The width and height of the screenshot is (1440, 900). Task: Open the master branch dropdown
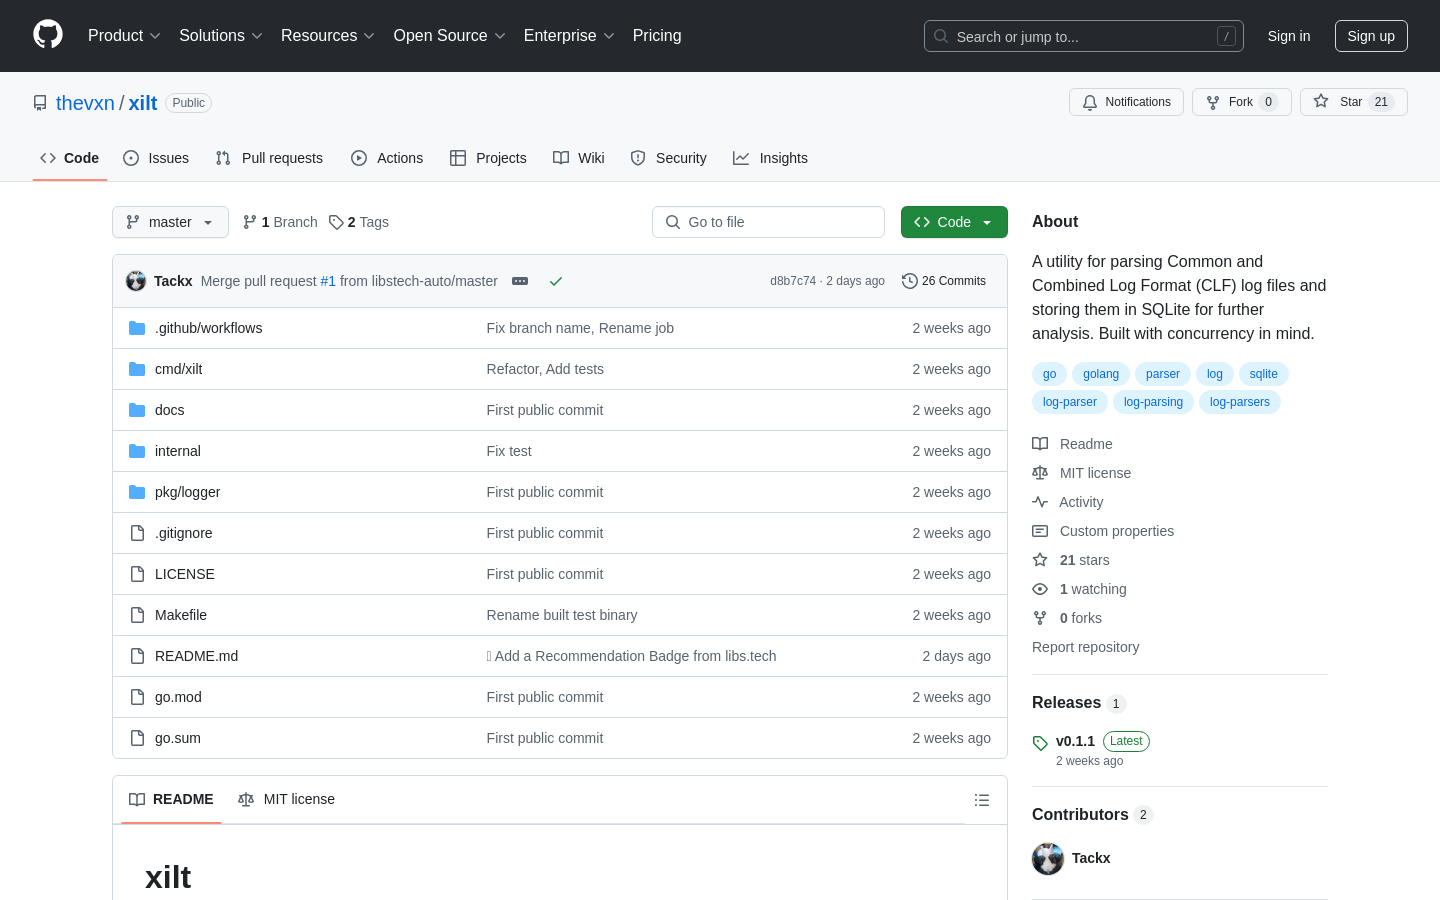pos(170,222)
